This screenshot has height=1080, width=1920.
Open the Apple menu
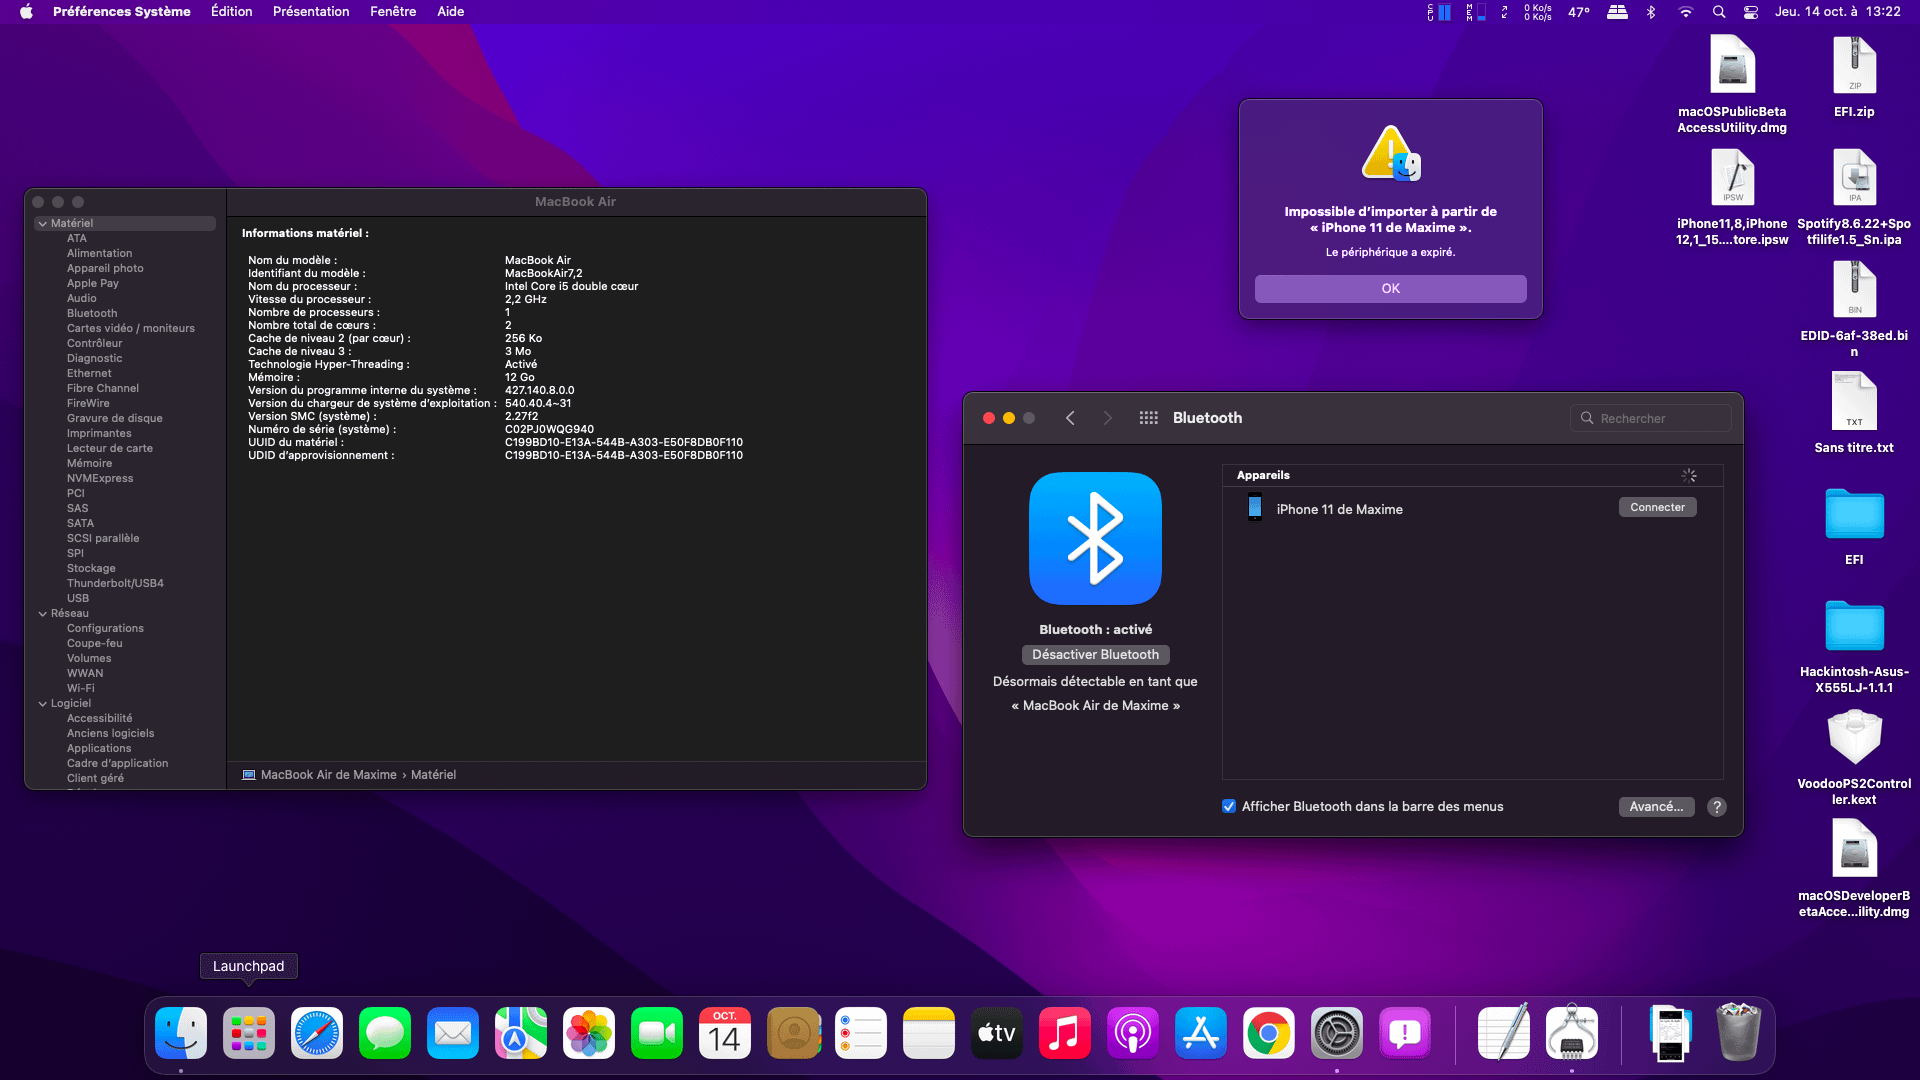(27, 12)
